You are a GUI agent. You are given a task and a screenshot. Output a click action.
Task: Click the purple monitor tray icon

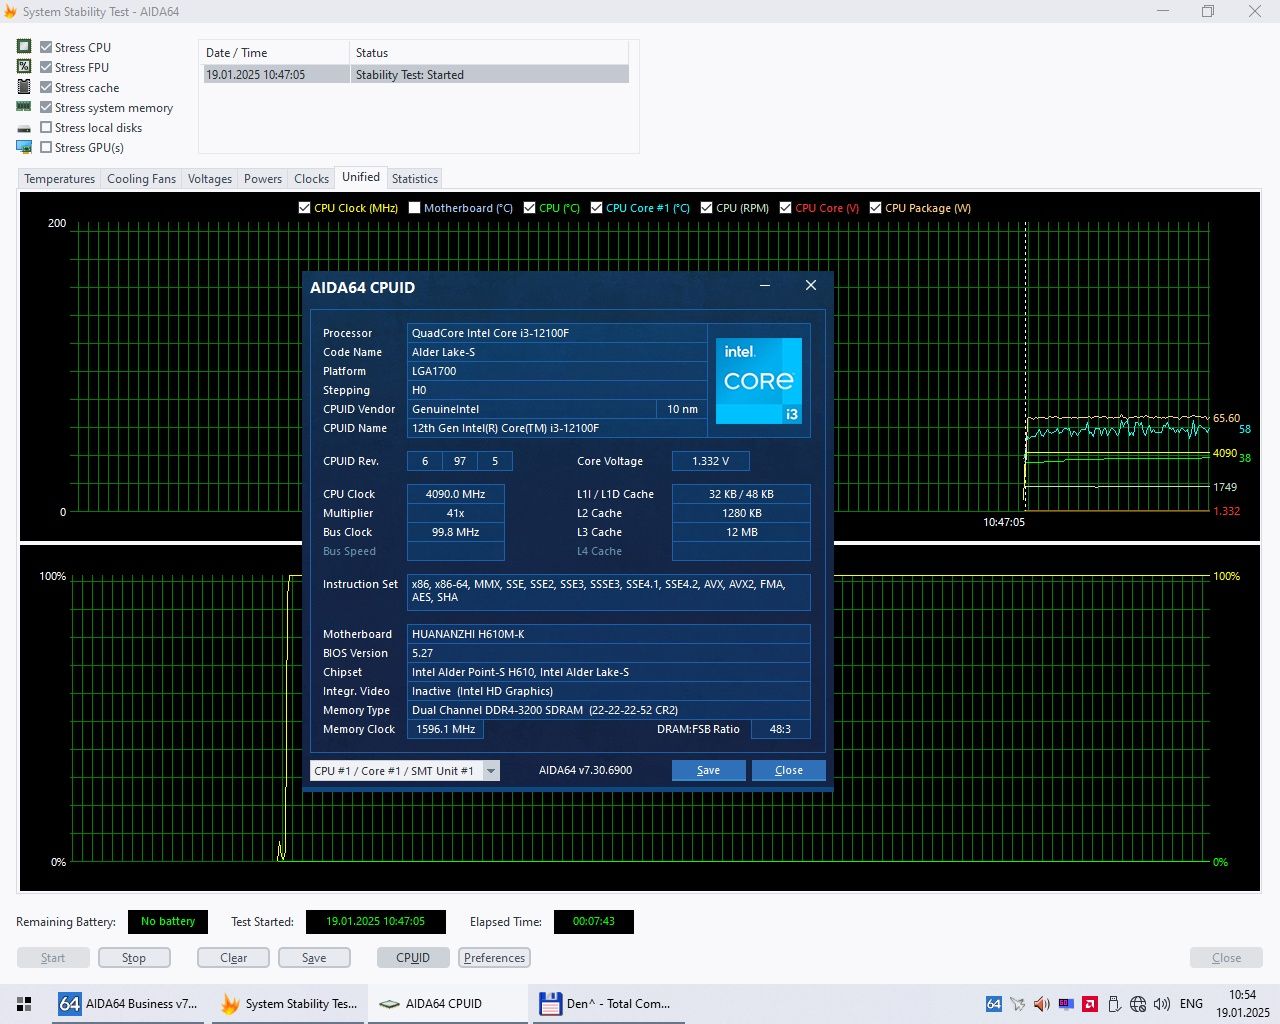[1066, 1004]
